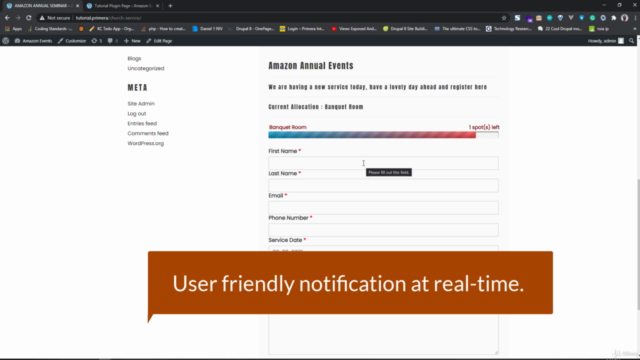This screenshot has height=360, width=640.
Task: Open the Chrome profile avatar
Action: click(x=624, y=18)
